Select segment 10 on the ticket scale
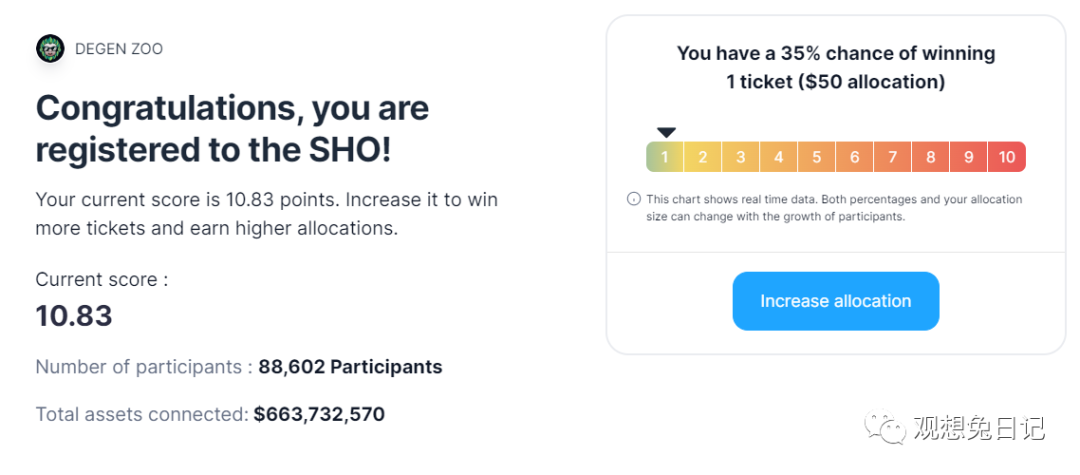This screenshot has height=475, width=1080. click(x=1007, y=157)
